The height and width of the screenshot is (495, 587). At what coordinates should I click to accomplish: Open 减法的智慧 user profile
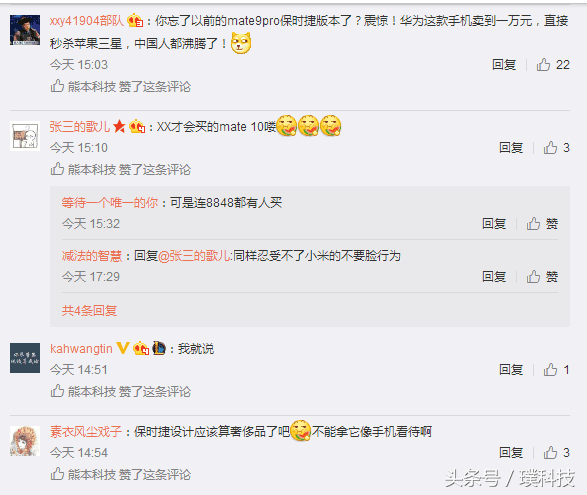pyautogui.click(x=92, y=256)
